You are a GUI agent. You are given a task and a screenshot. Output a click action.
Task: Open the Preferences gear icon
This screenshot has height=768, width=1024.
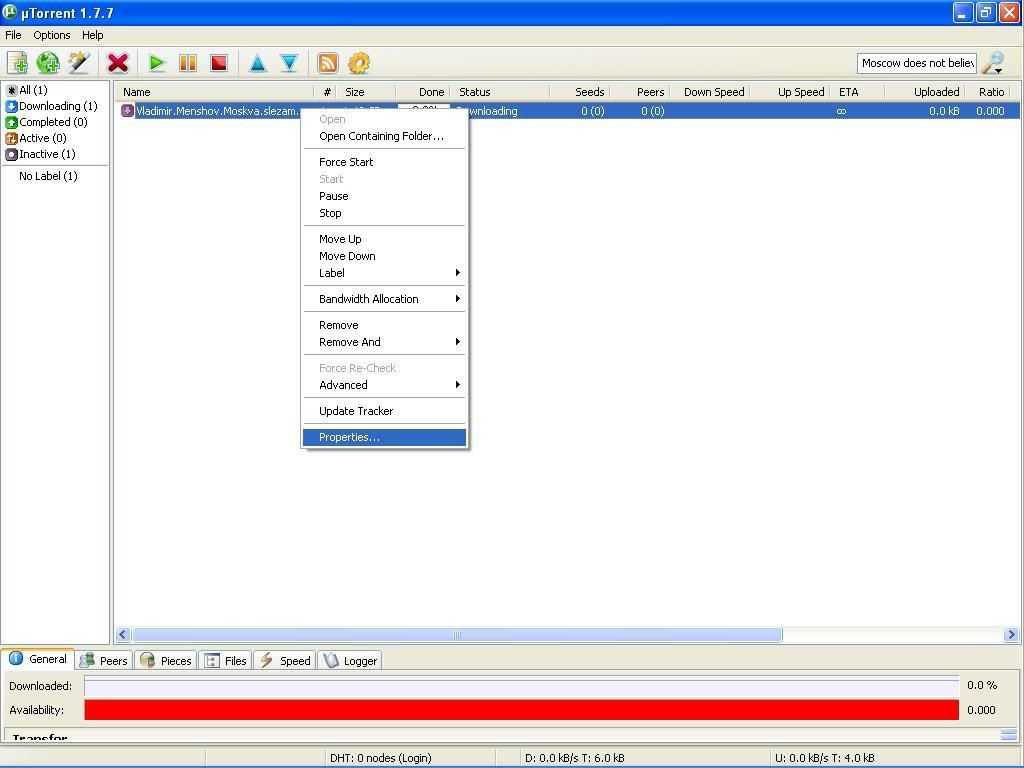tap(359, 63)
